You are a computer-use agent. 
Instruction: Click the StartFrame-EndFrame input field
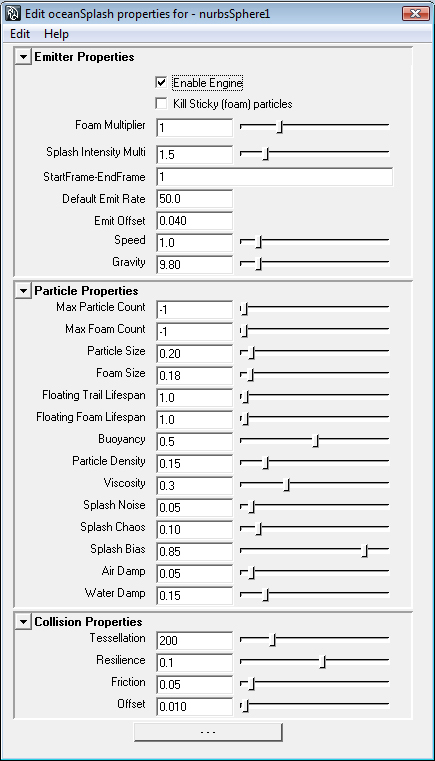[x=275, y=177]
